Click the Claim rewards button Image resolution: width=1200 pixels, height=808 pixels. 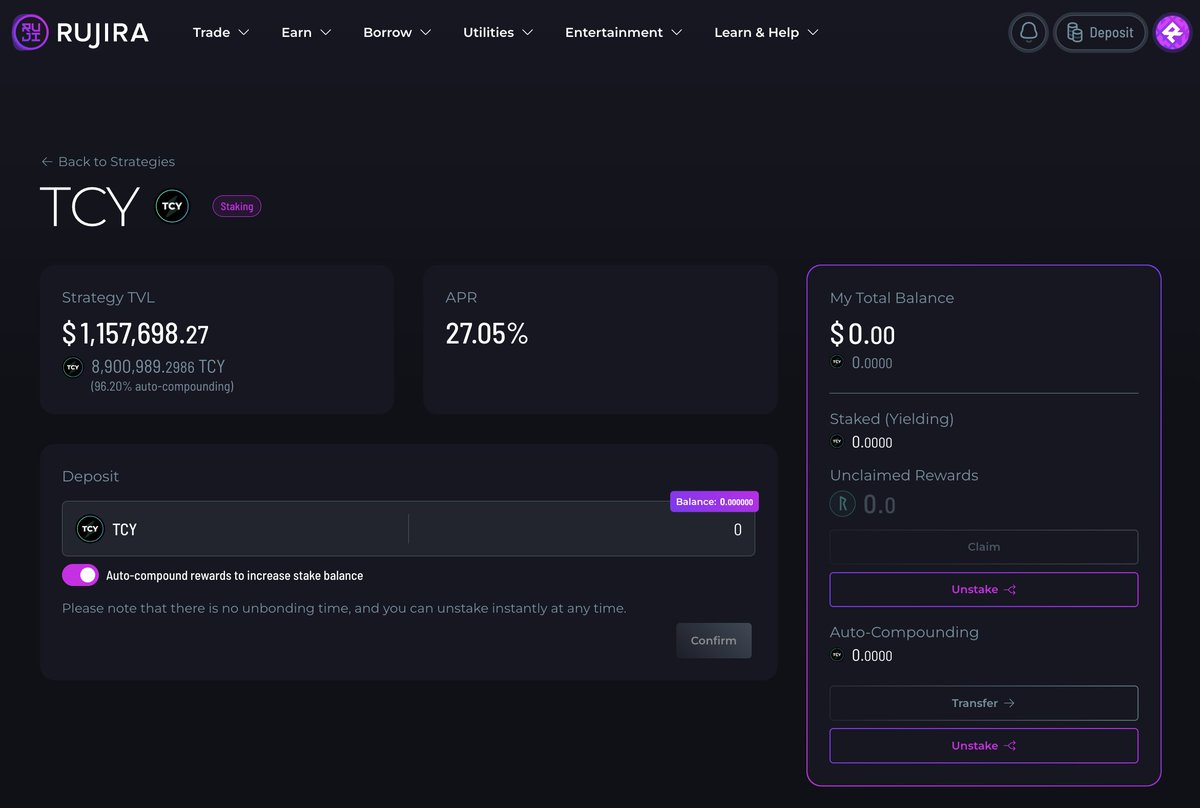tap(984, 547)
